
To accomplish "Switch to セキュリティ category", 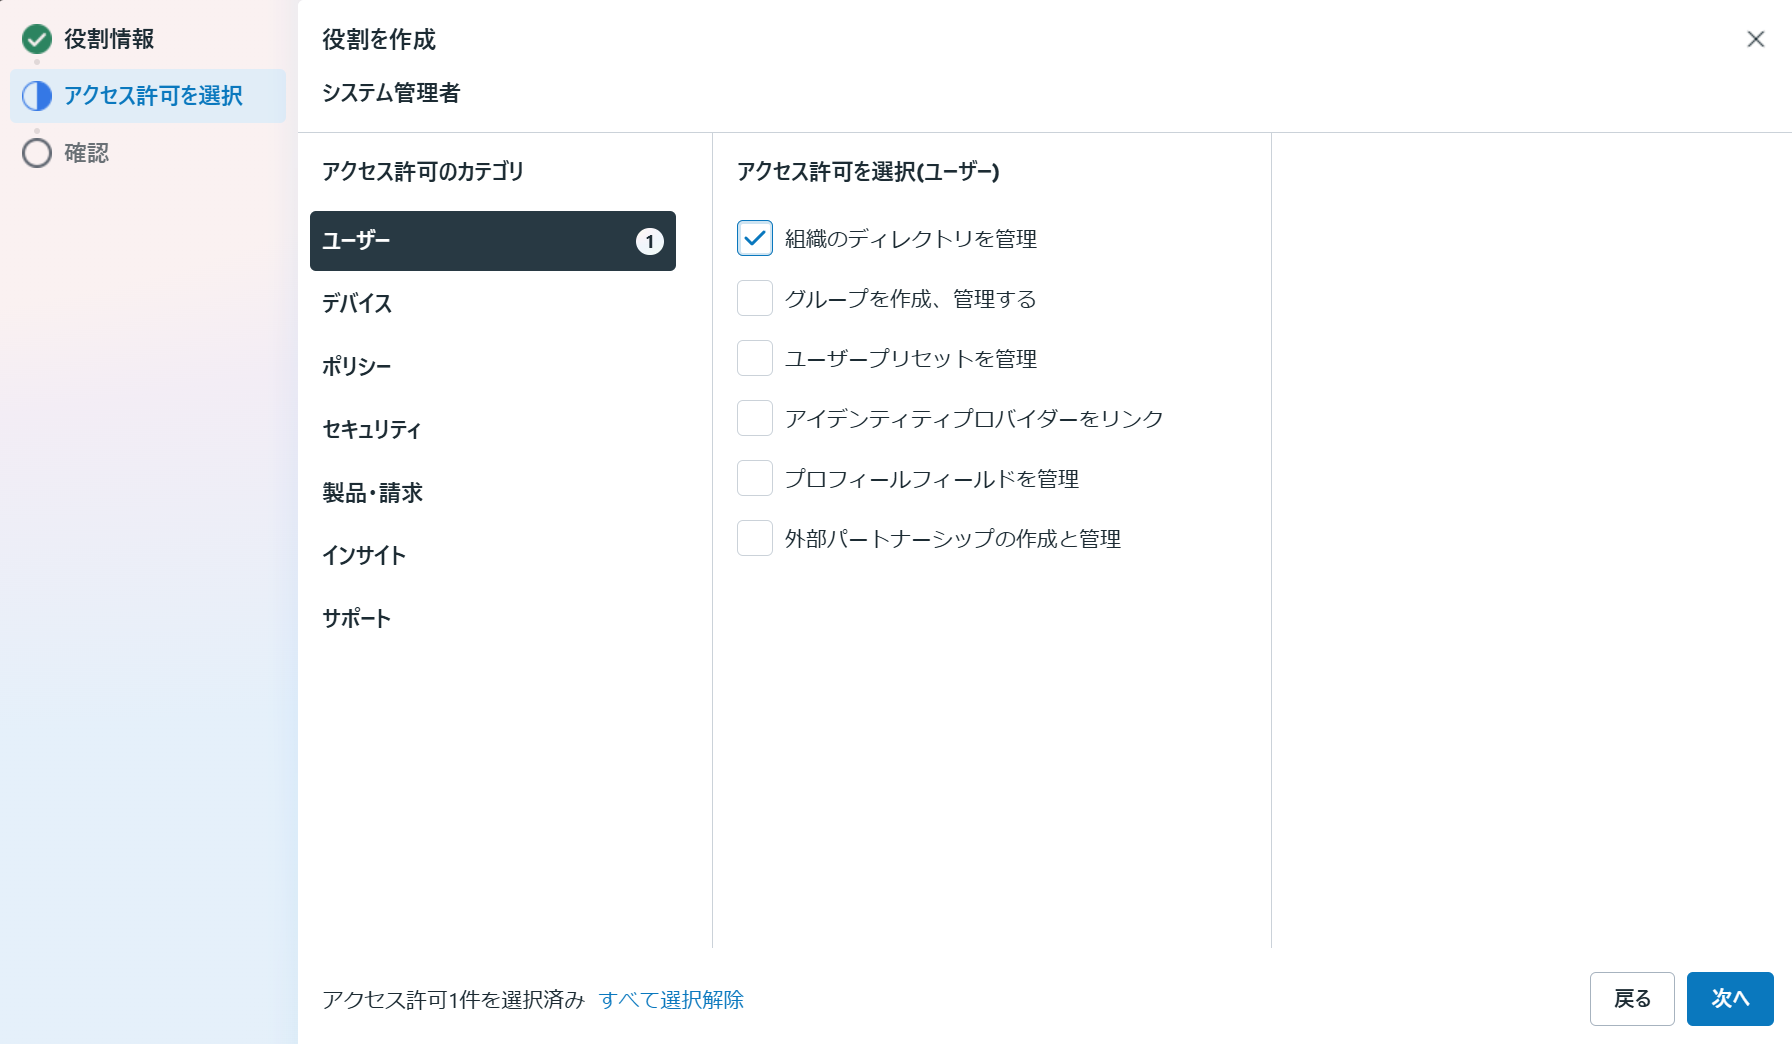I will (x=371, y=430).
